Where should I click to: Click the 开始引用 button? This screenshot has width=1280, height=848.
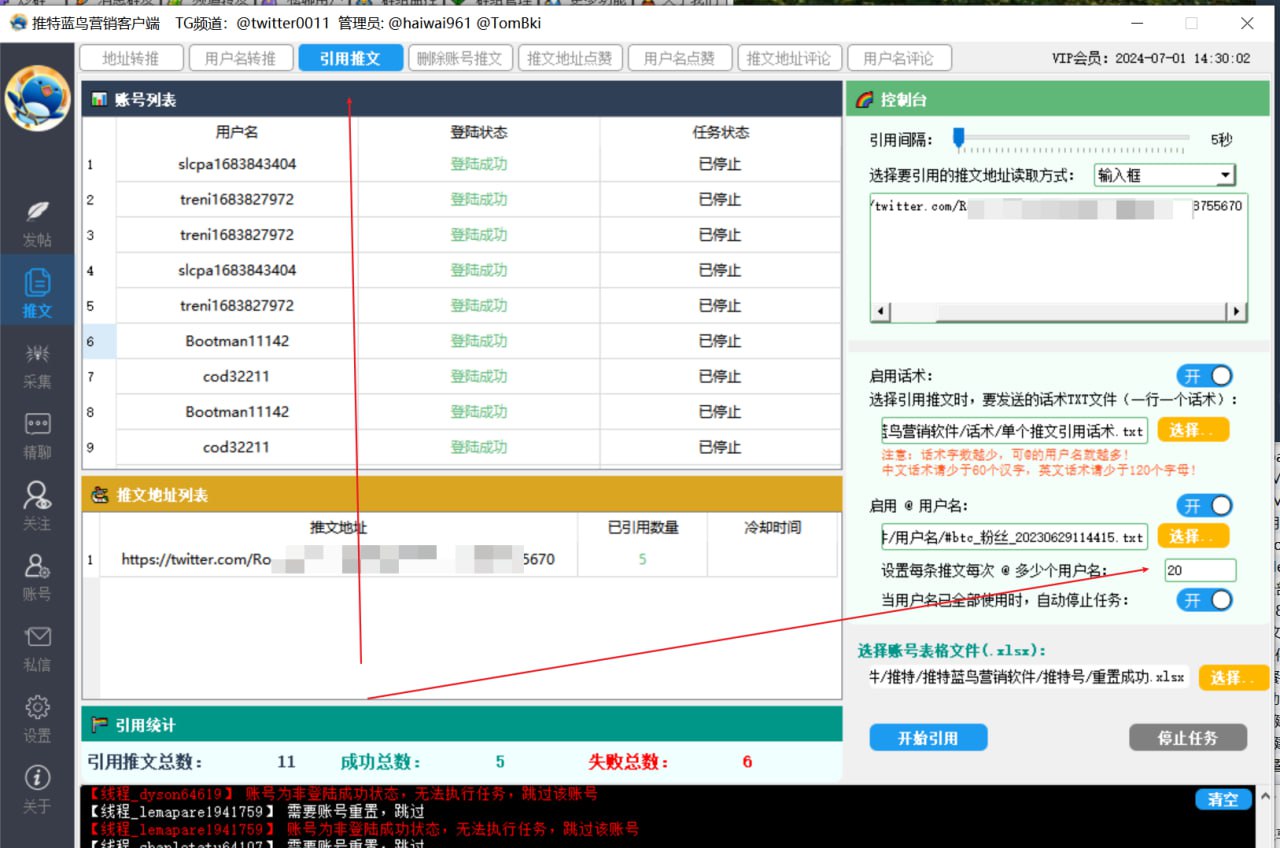[928, 738]
